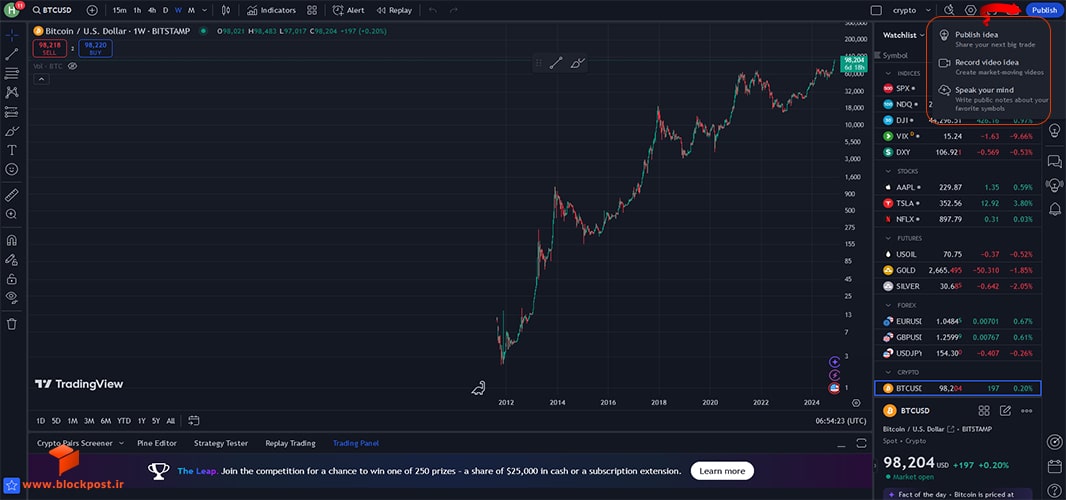The width and height of the screenshot is (1066, 500).
Task: Open the alerts bell in right sidebar
Action: [x=1054, y=208]
